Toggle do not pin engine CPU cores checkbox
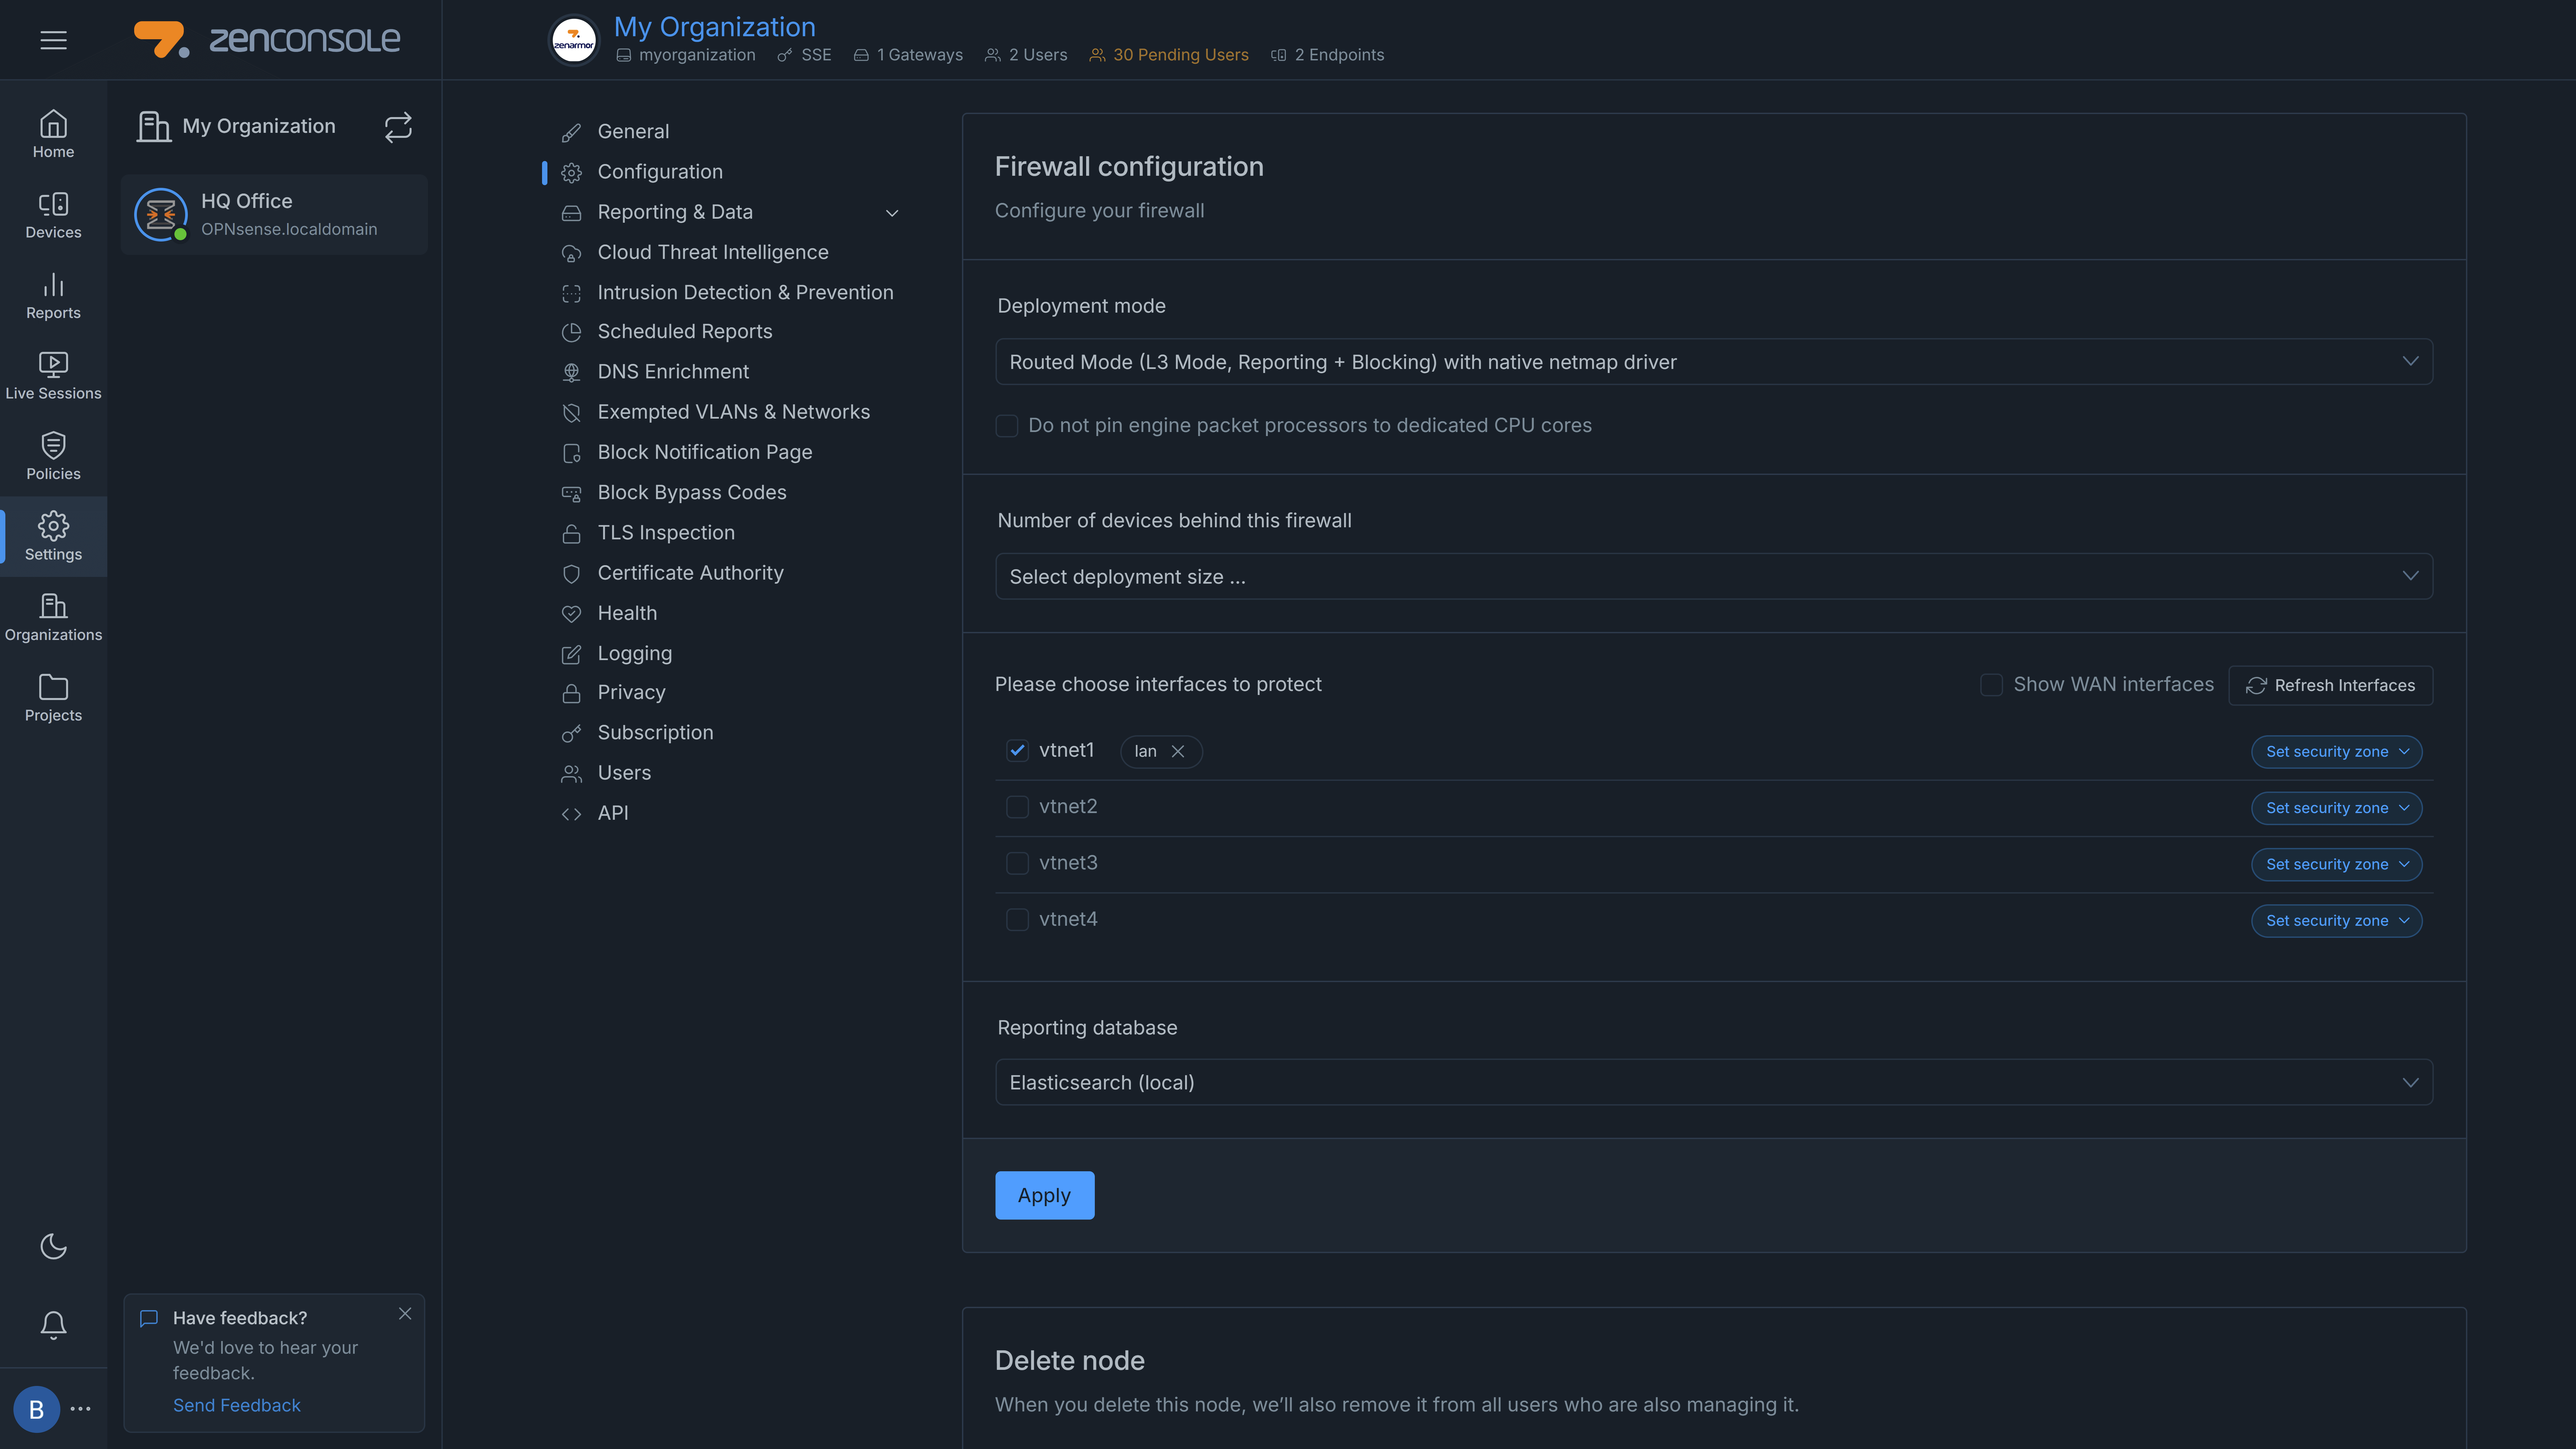Viewport: 2576px width, 1449px height. (1007, 426)
